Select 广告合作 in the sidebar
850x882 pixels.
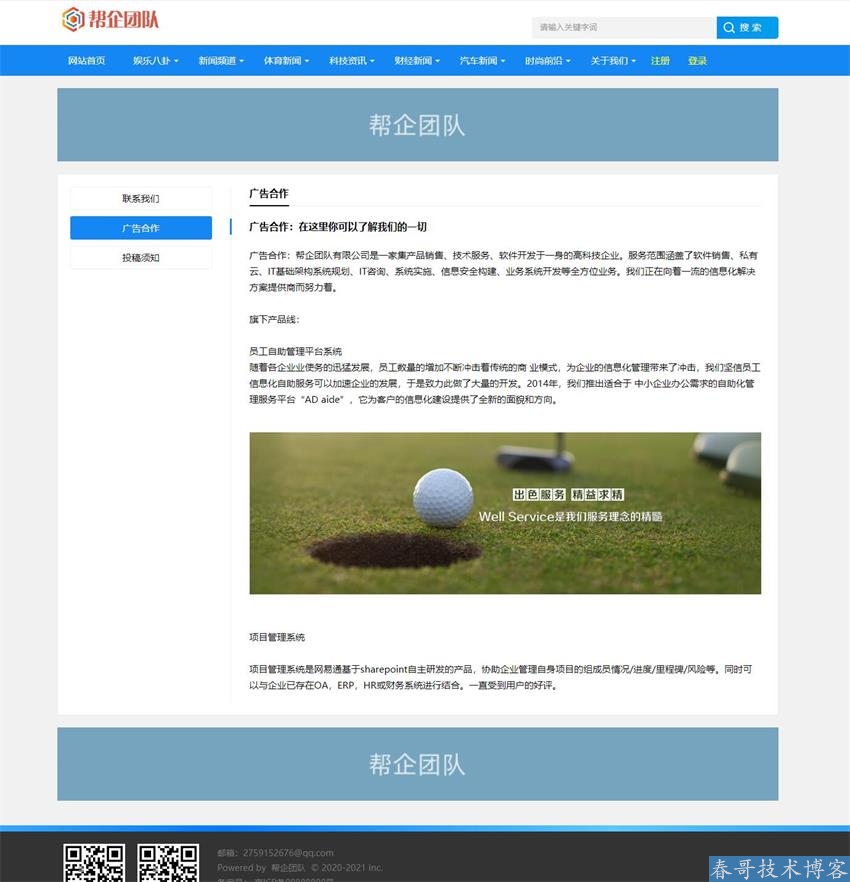point(141,228)
